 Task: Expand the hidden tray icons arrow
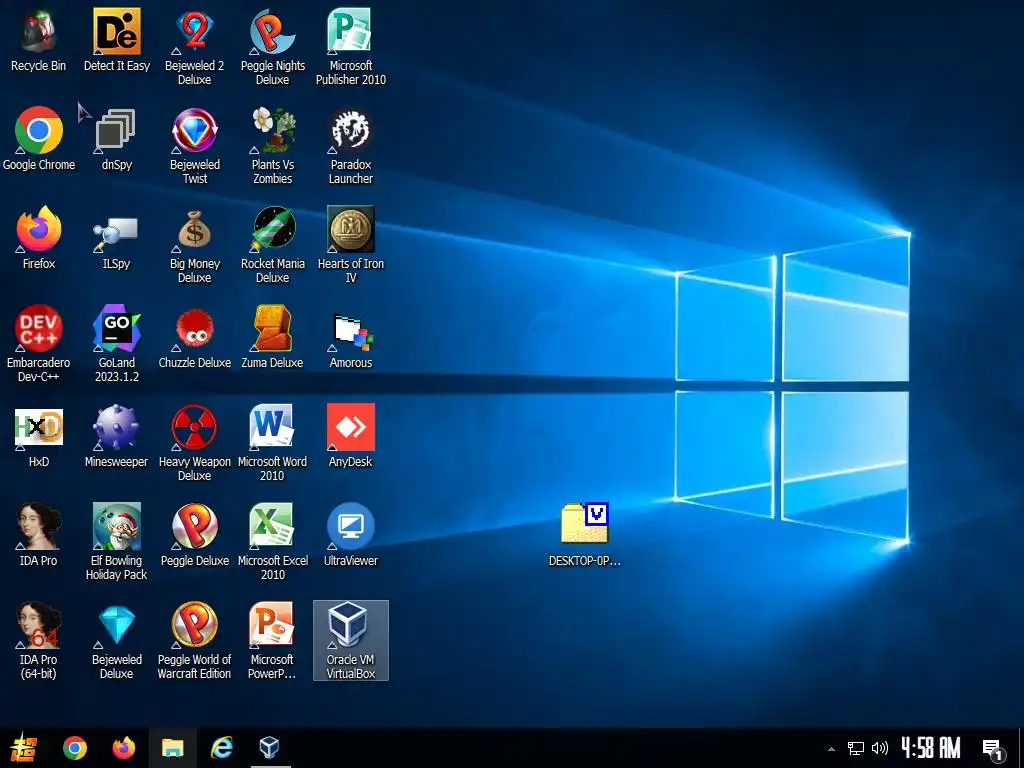pyautogui.click(x=831, y=749)
